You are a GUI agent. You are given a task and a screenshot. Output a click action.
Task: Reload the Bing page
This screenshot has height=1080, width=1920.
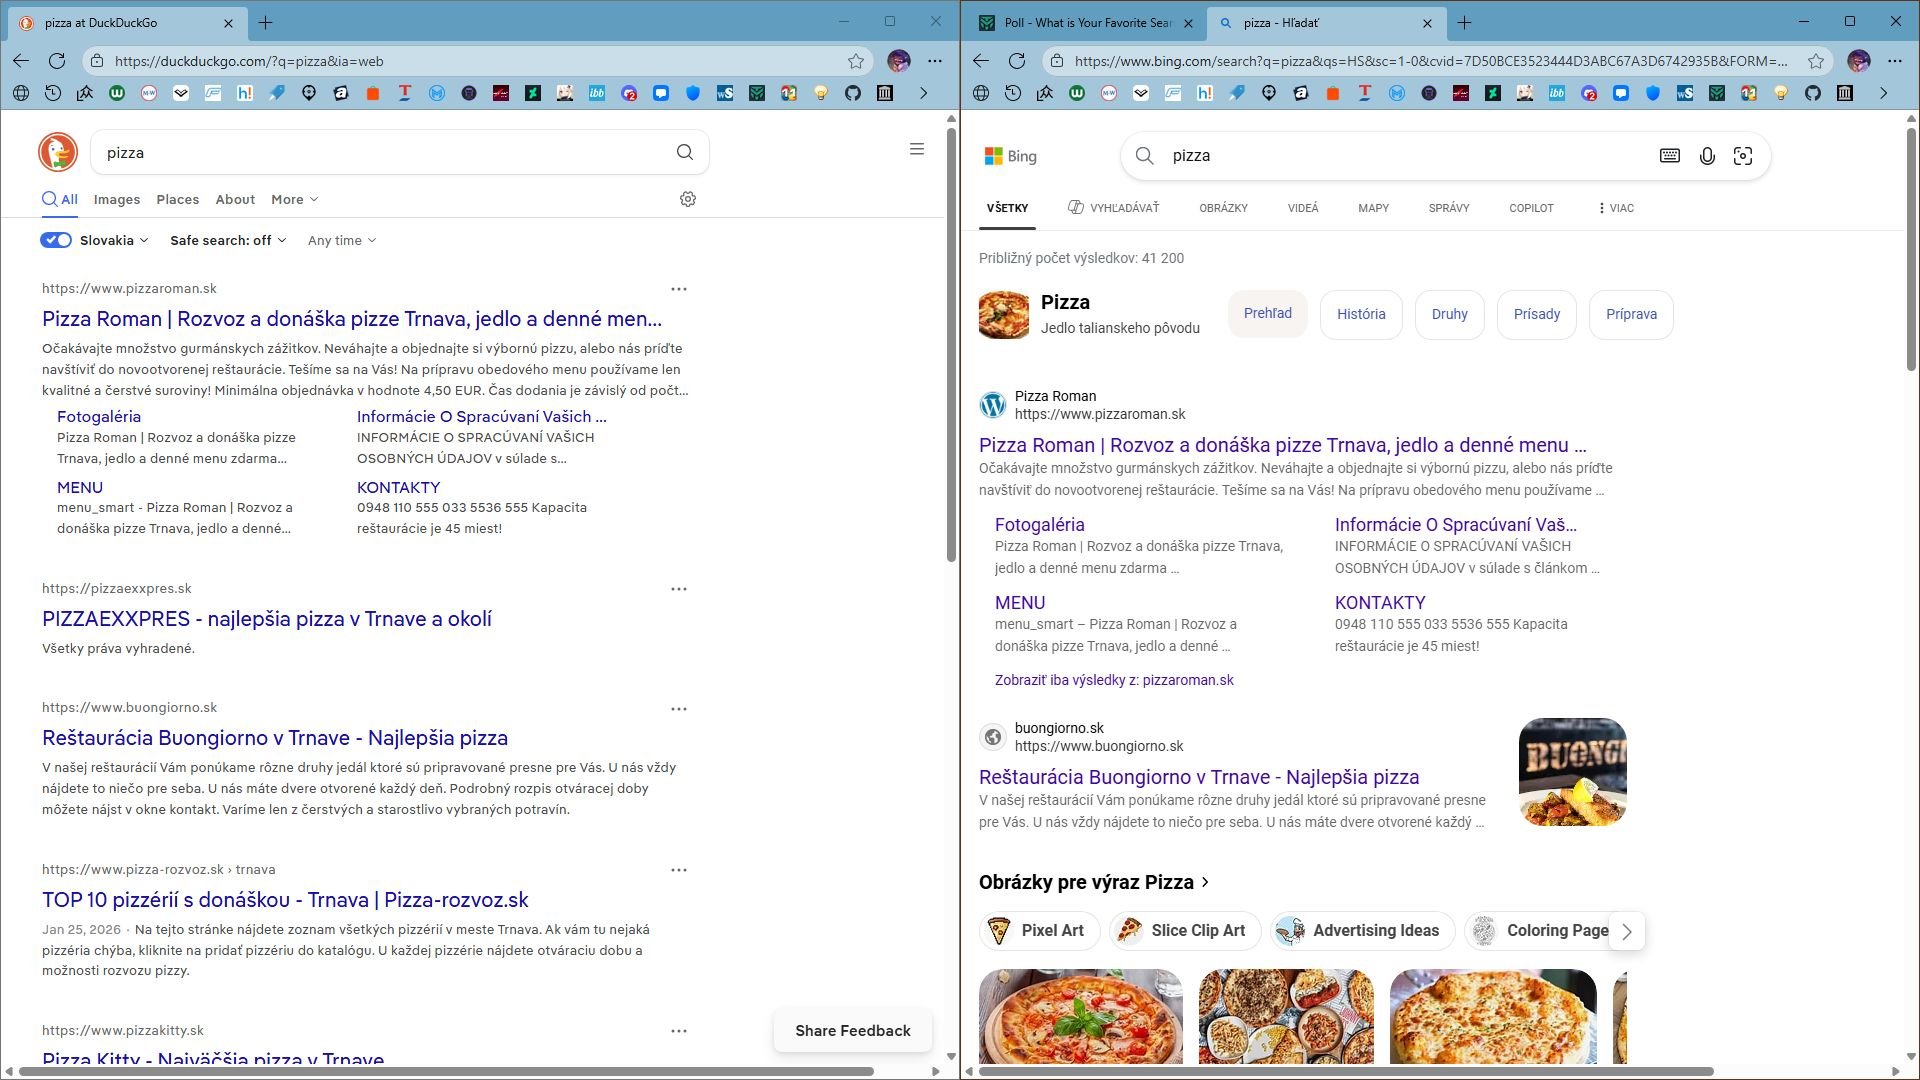click(x=1017, y=61)
